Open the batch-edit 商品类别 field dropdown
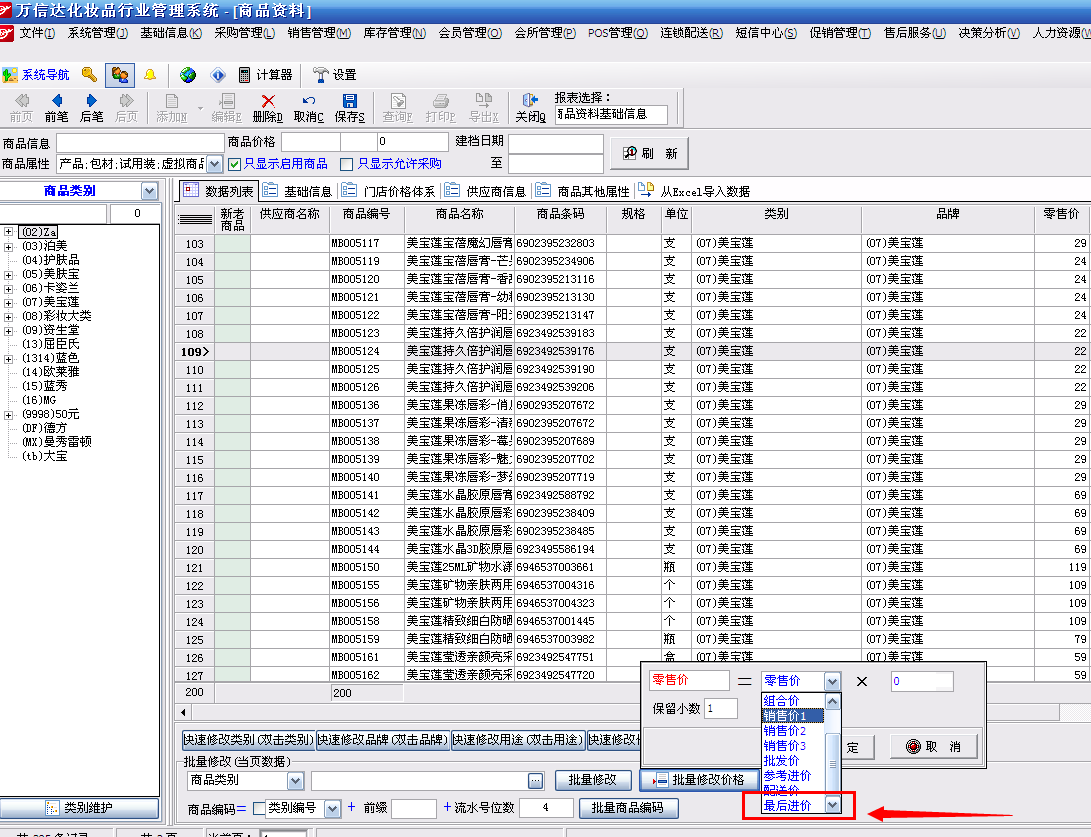1091x837 pixels. (295, 781)
